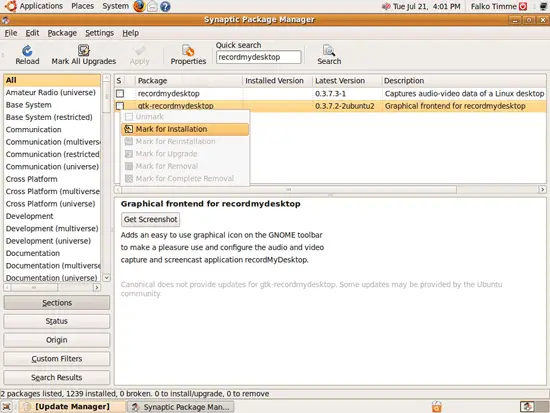
Task: Click the Get Screenshot button
Action: tap(150, 219)
